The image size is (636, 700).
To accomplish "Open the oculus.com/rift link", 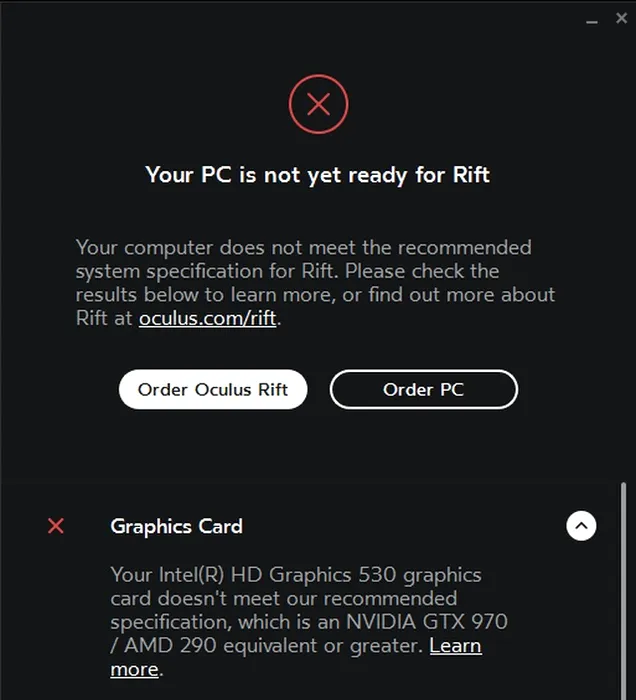I will [x=209, y=319].
